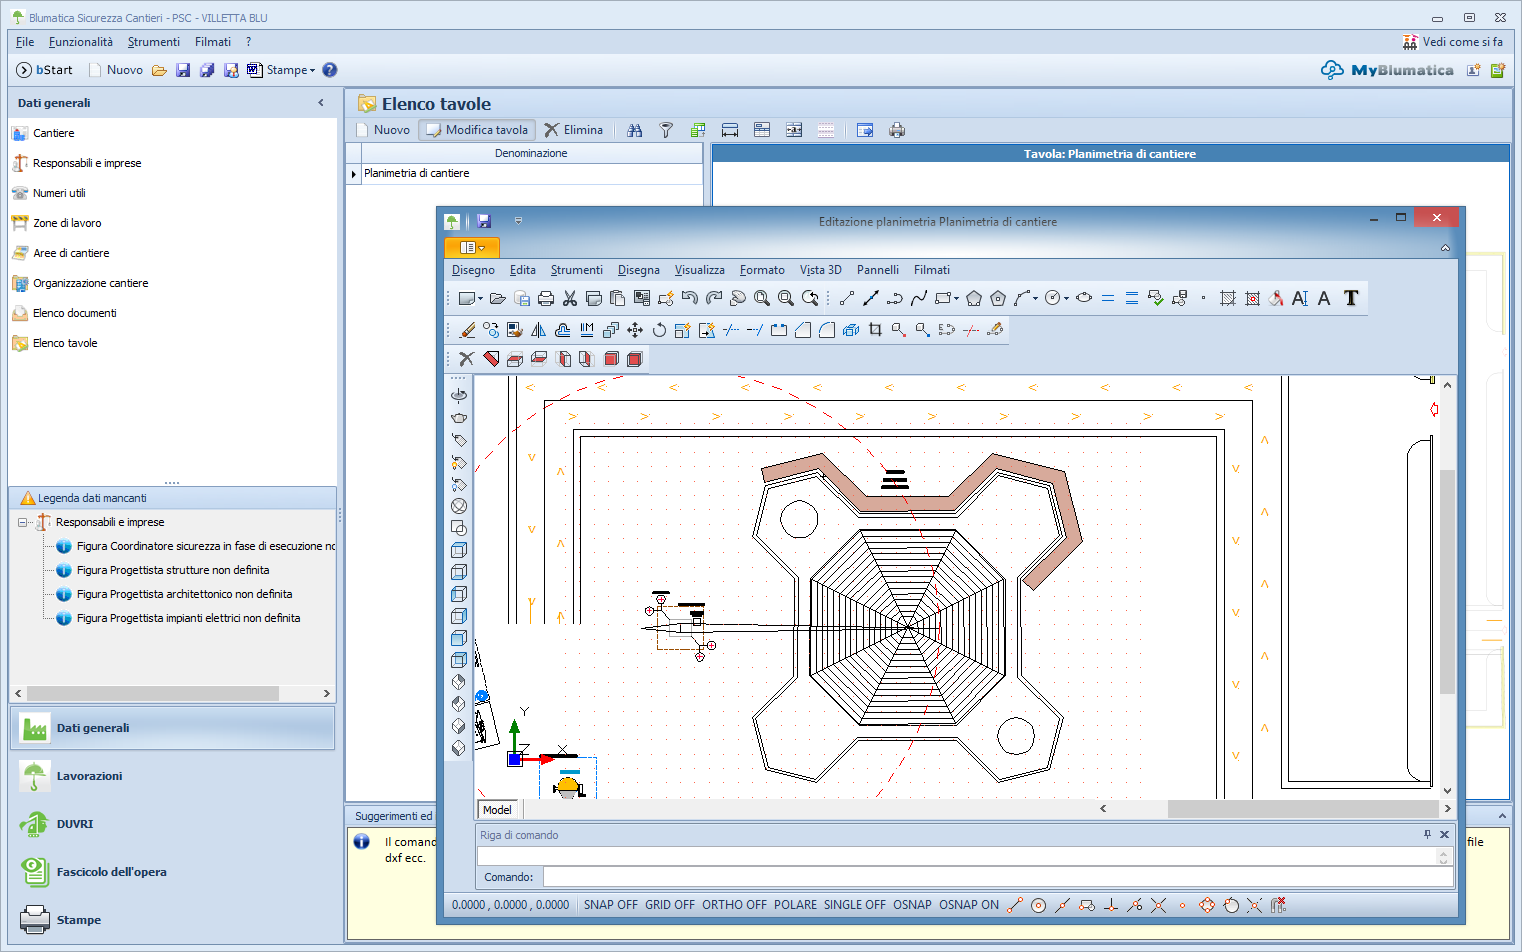Click the Mirror tool icon
This screenshot has height=952, width=1522.
click(539, 330)
